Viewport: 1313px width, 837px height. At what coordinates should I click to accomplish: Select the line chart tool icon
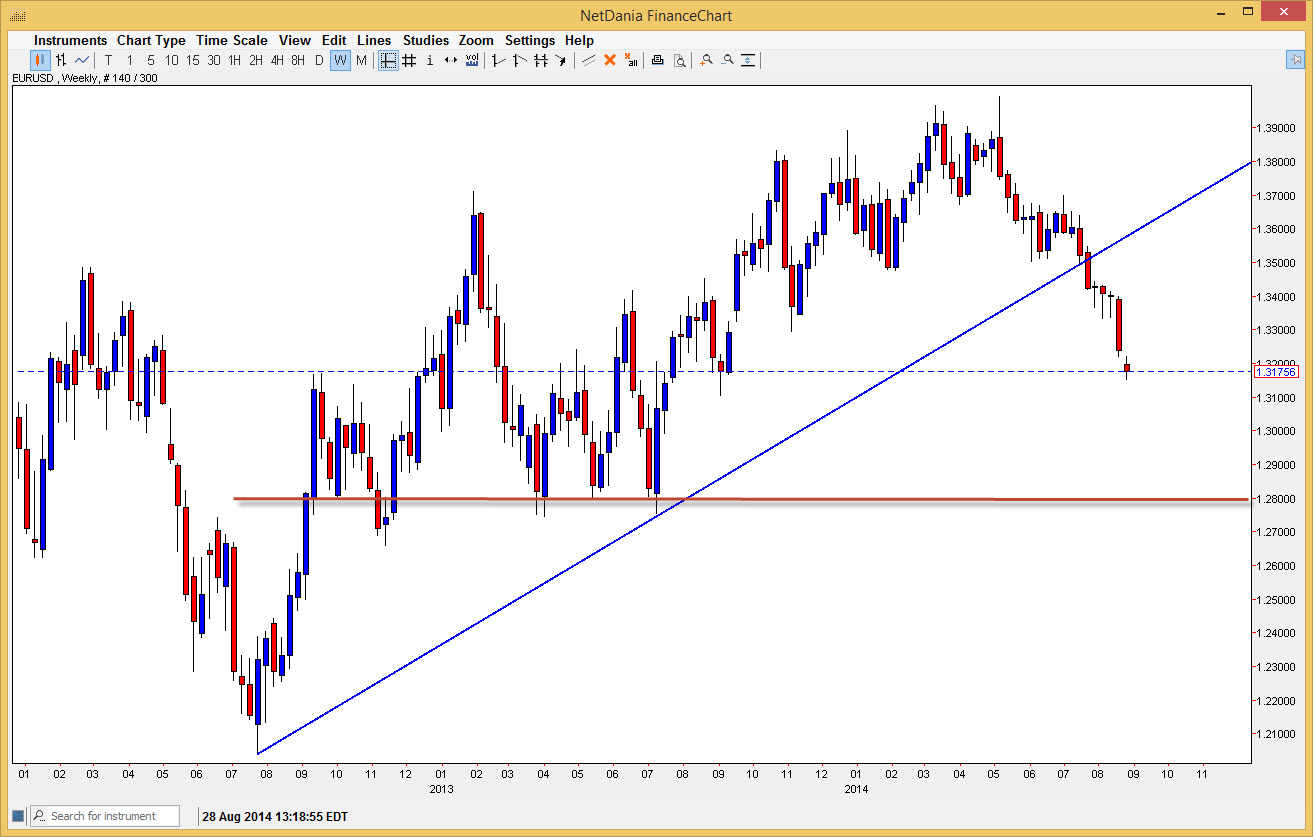82,60
